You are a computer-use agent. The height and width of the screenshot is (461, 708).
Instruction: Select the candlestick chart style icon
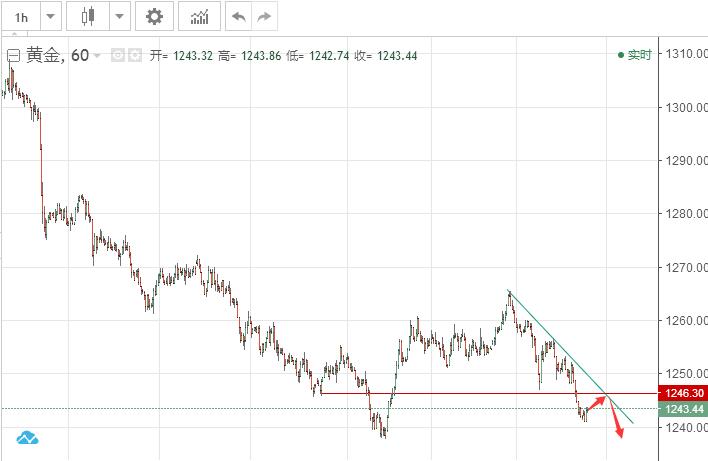(88, 17)
